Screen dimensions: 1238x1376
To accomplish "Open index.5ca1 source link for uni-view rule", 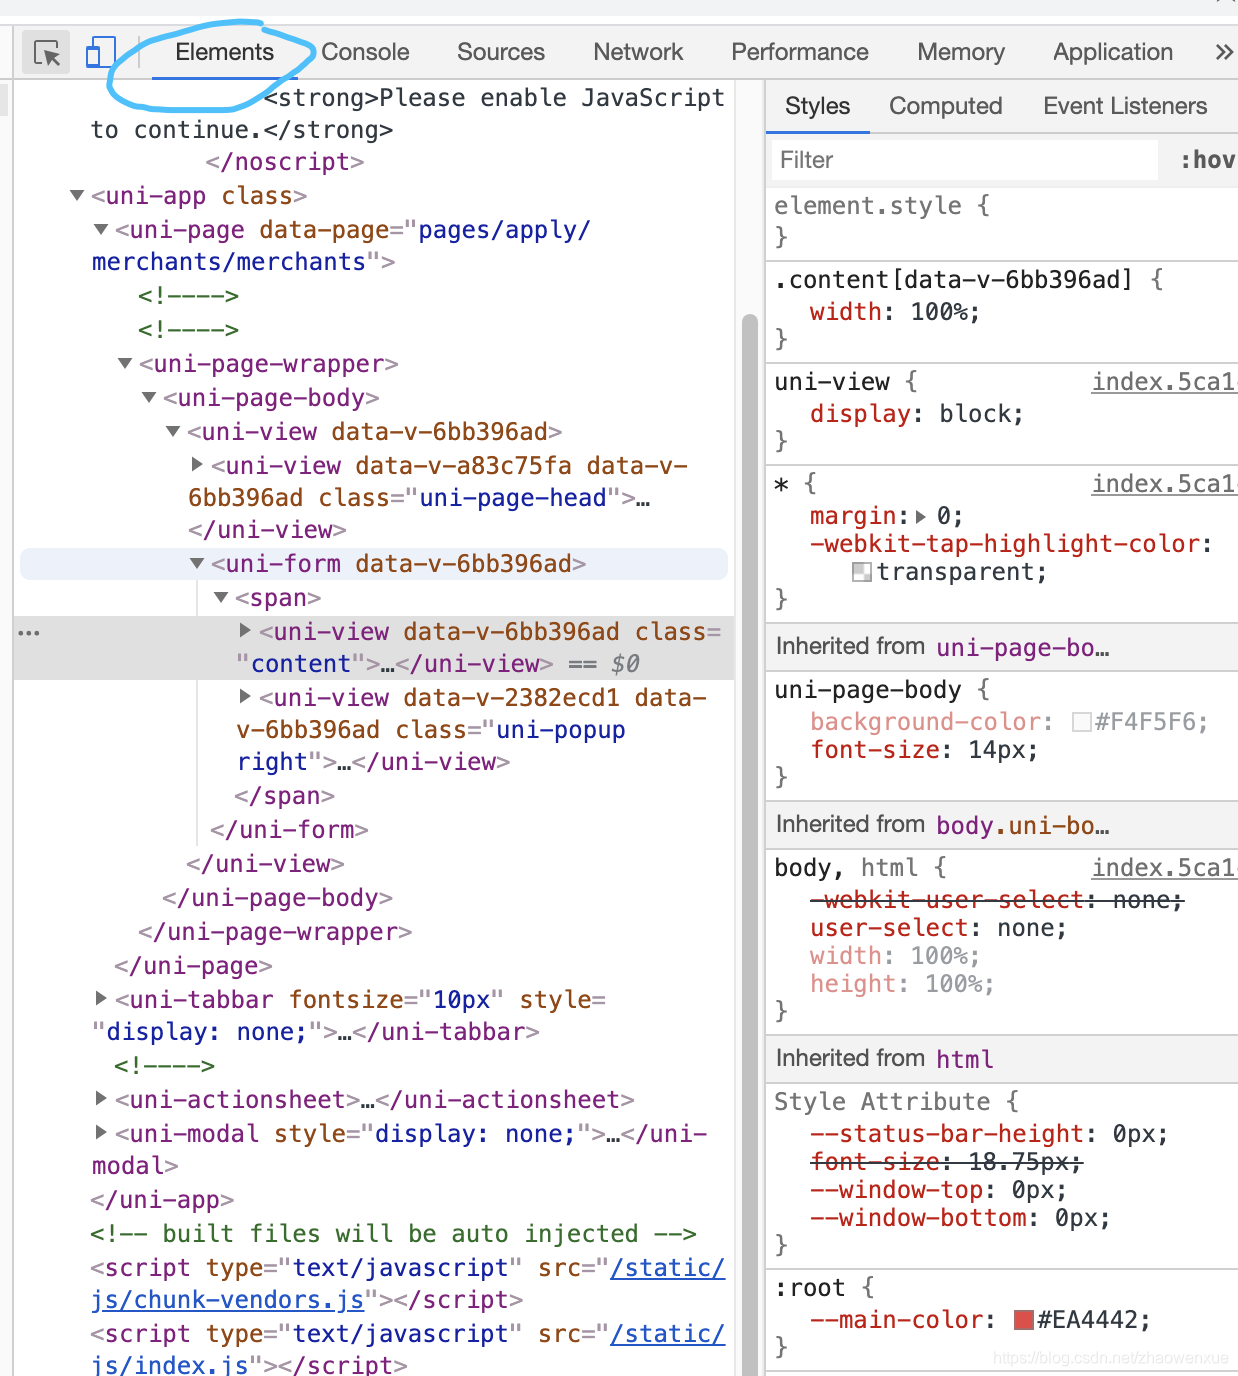I will click(x=1164, y=382).
